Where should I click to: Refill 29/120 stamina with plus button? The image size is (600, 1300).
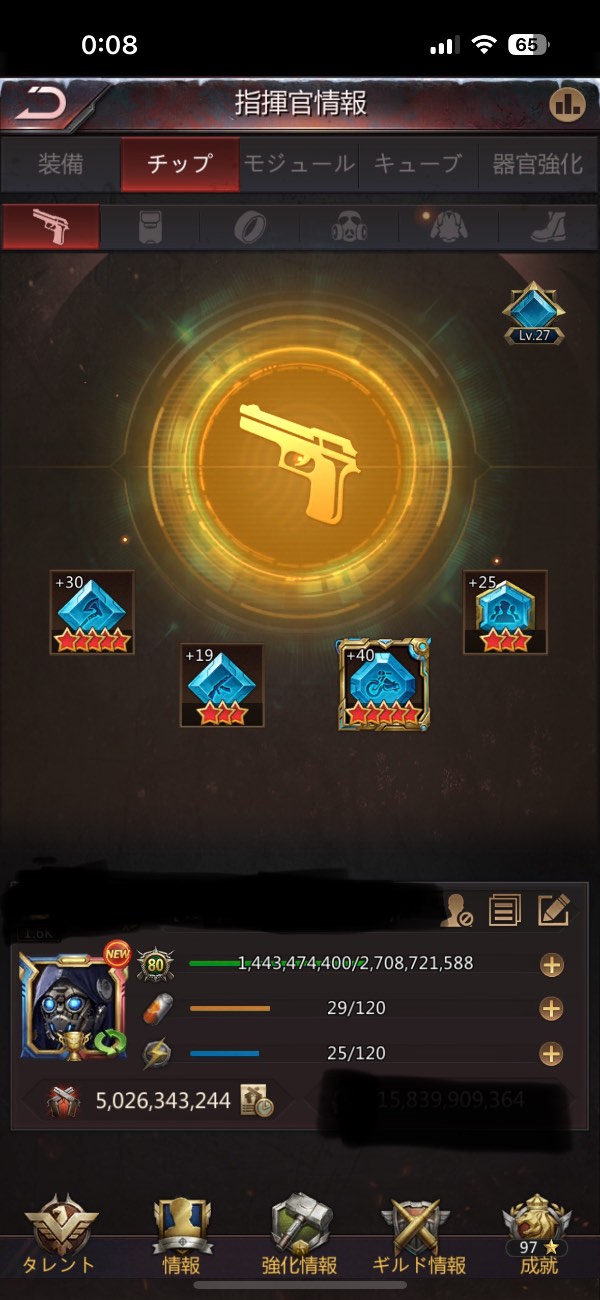(x=551, y=1009)
